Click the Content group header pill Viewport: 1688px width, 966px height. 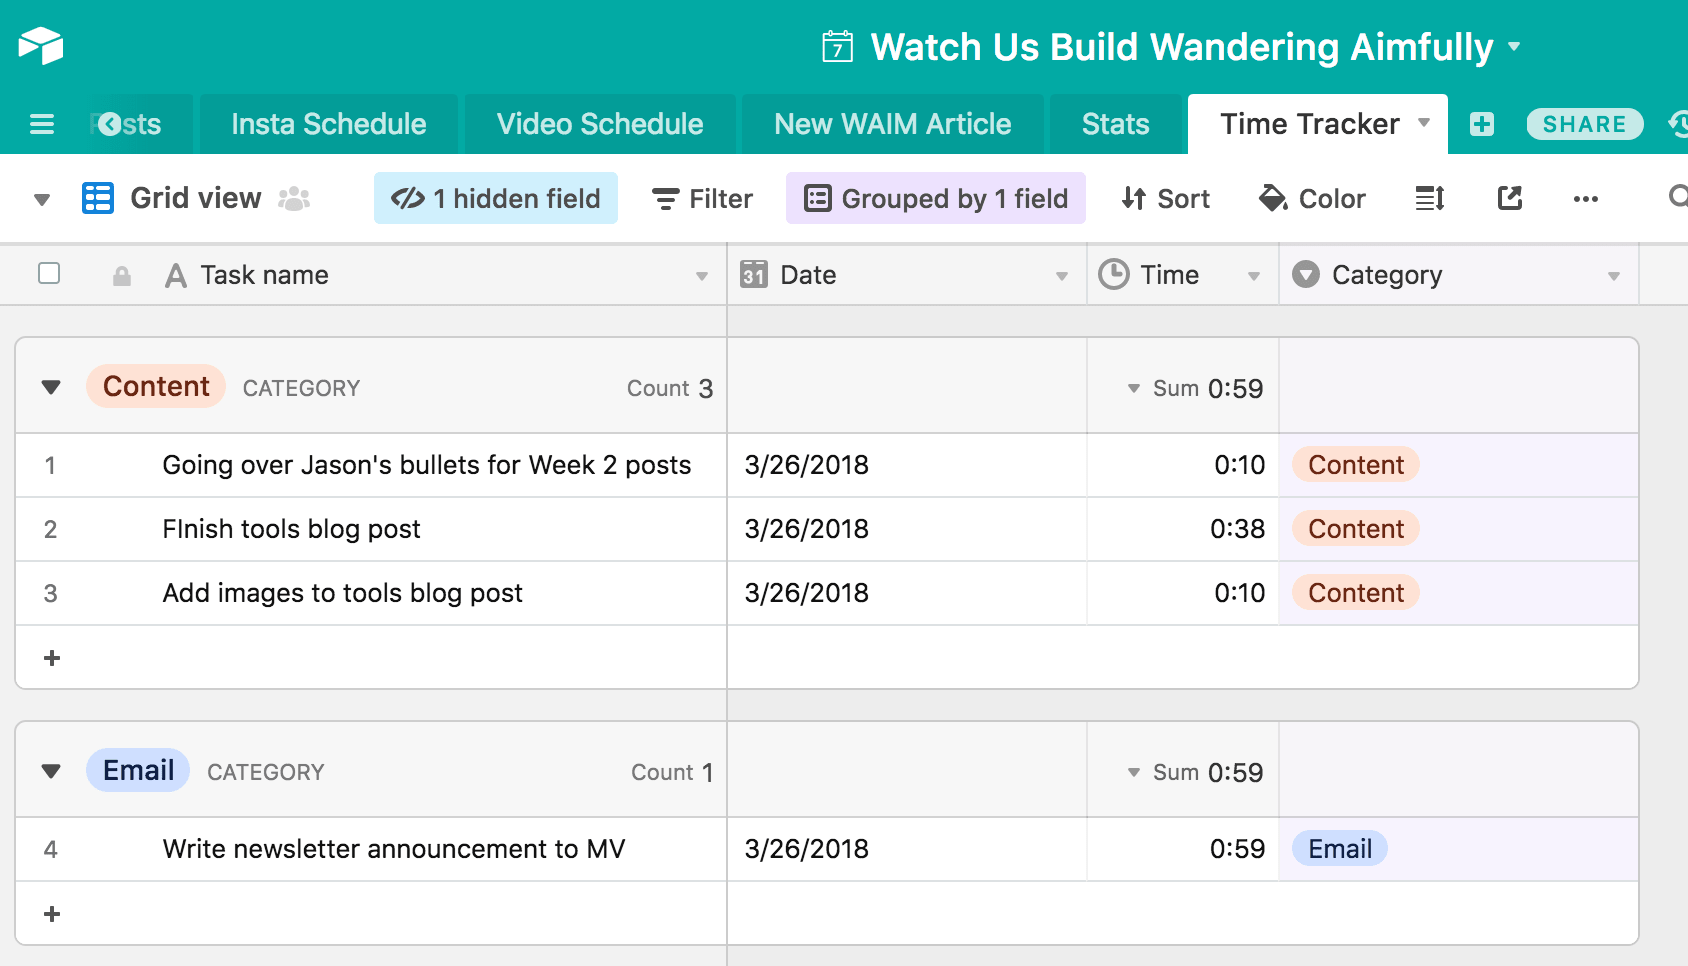click(x=156, y=386)
